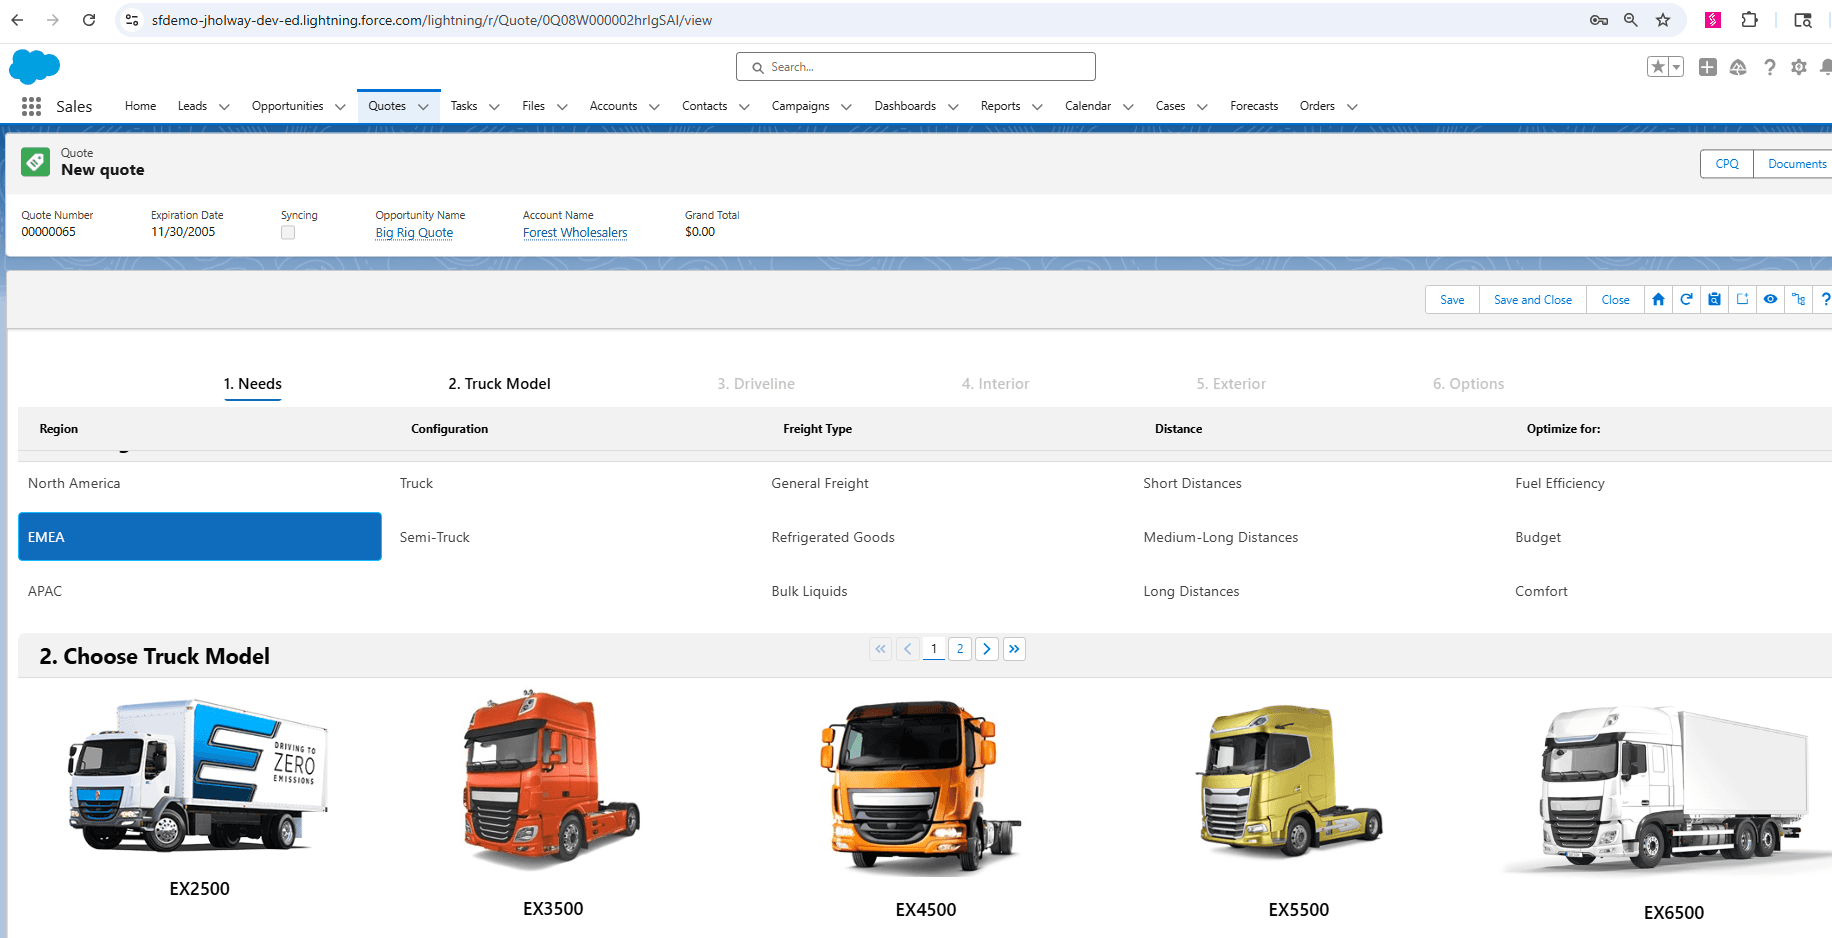Switch to the 1. Needs step
The height and width of the screenshot is (938, 1832).
[x=252, y=384]
